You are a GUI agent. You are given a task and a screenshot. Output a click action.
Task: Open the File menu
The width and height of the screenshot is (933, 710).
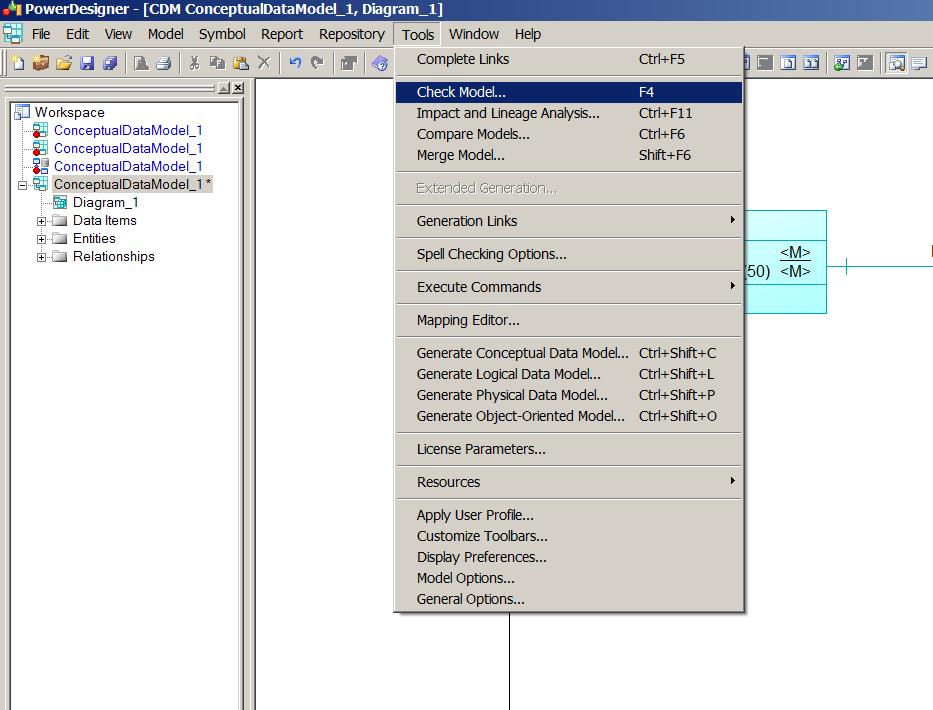(x=41, y=34)
